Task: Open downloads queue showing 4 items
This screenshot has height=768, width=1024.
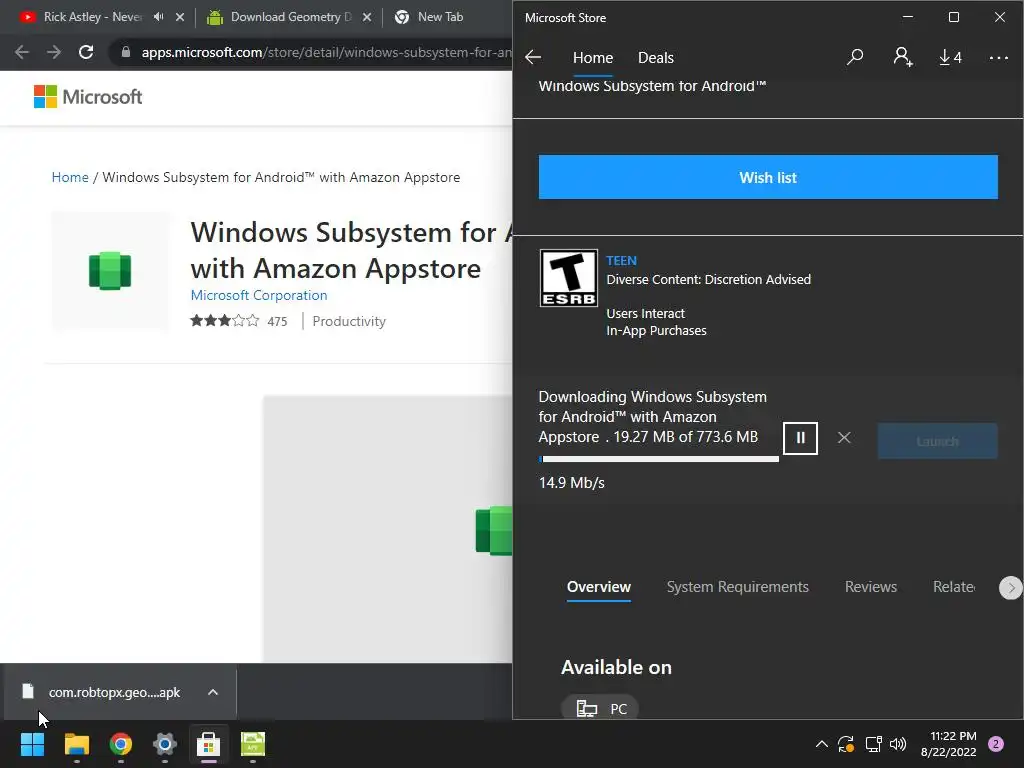Action: click(950, 57)
